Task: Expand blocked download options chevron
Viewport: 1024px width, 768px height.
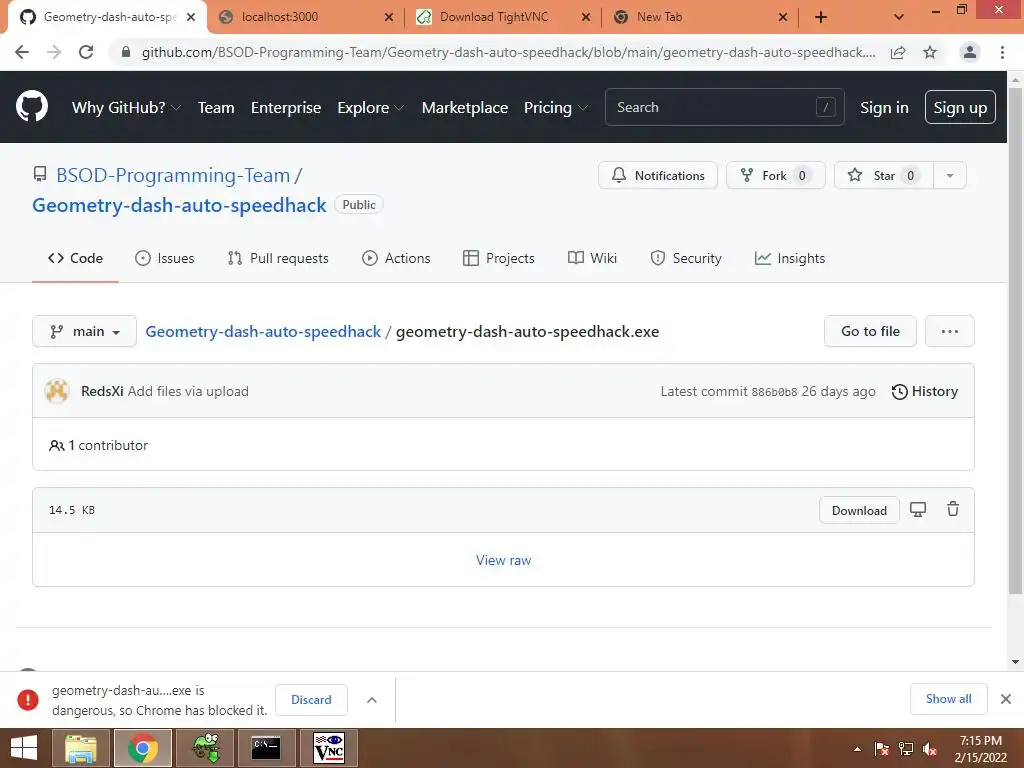Action: (x=372, y=700)
